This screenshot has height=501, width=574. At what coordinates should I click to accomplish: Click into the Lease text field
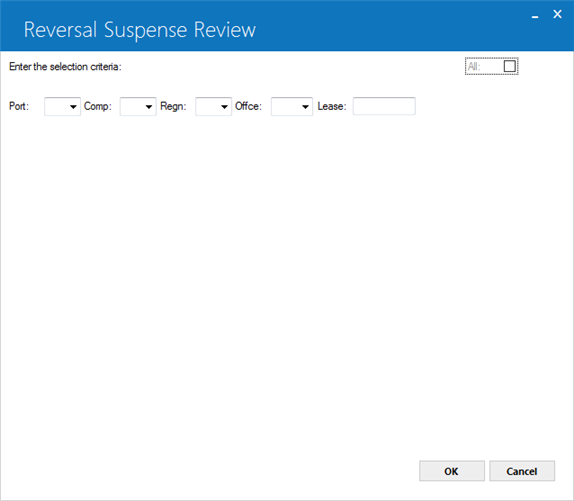tap(384, 106)
